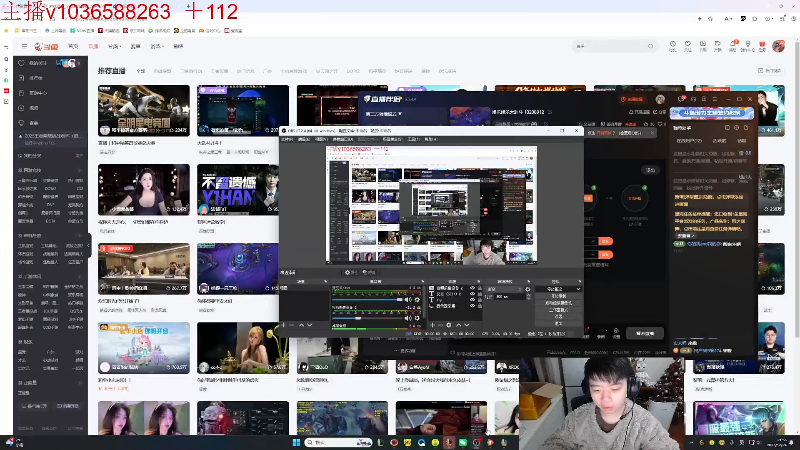Open the Douyu hamburger menu icon
Viewport: 800px width, 450px height.
[x=24, y=46]
